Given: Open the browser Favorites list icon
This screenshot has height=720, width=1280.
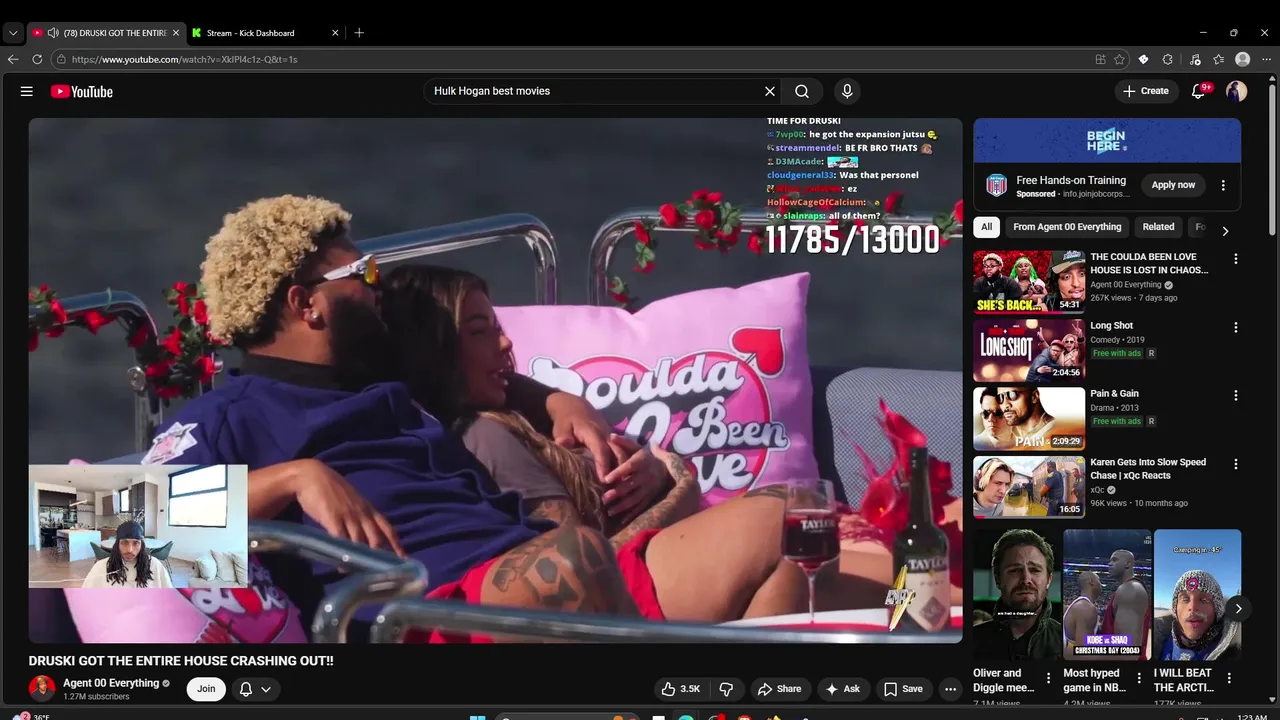Looking at the screenshot, I should click(1219, 59).
